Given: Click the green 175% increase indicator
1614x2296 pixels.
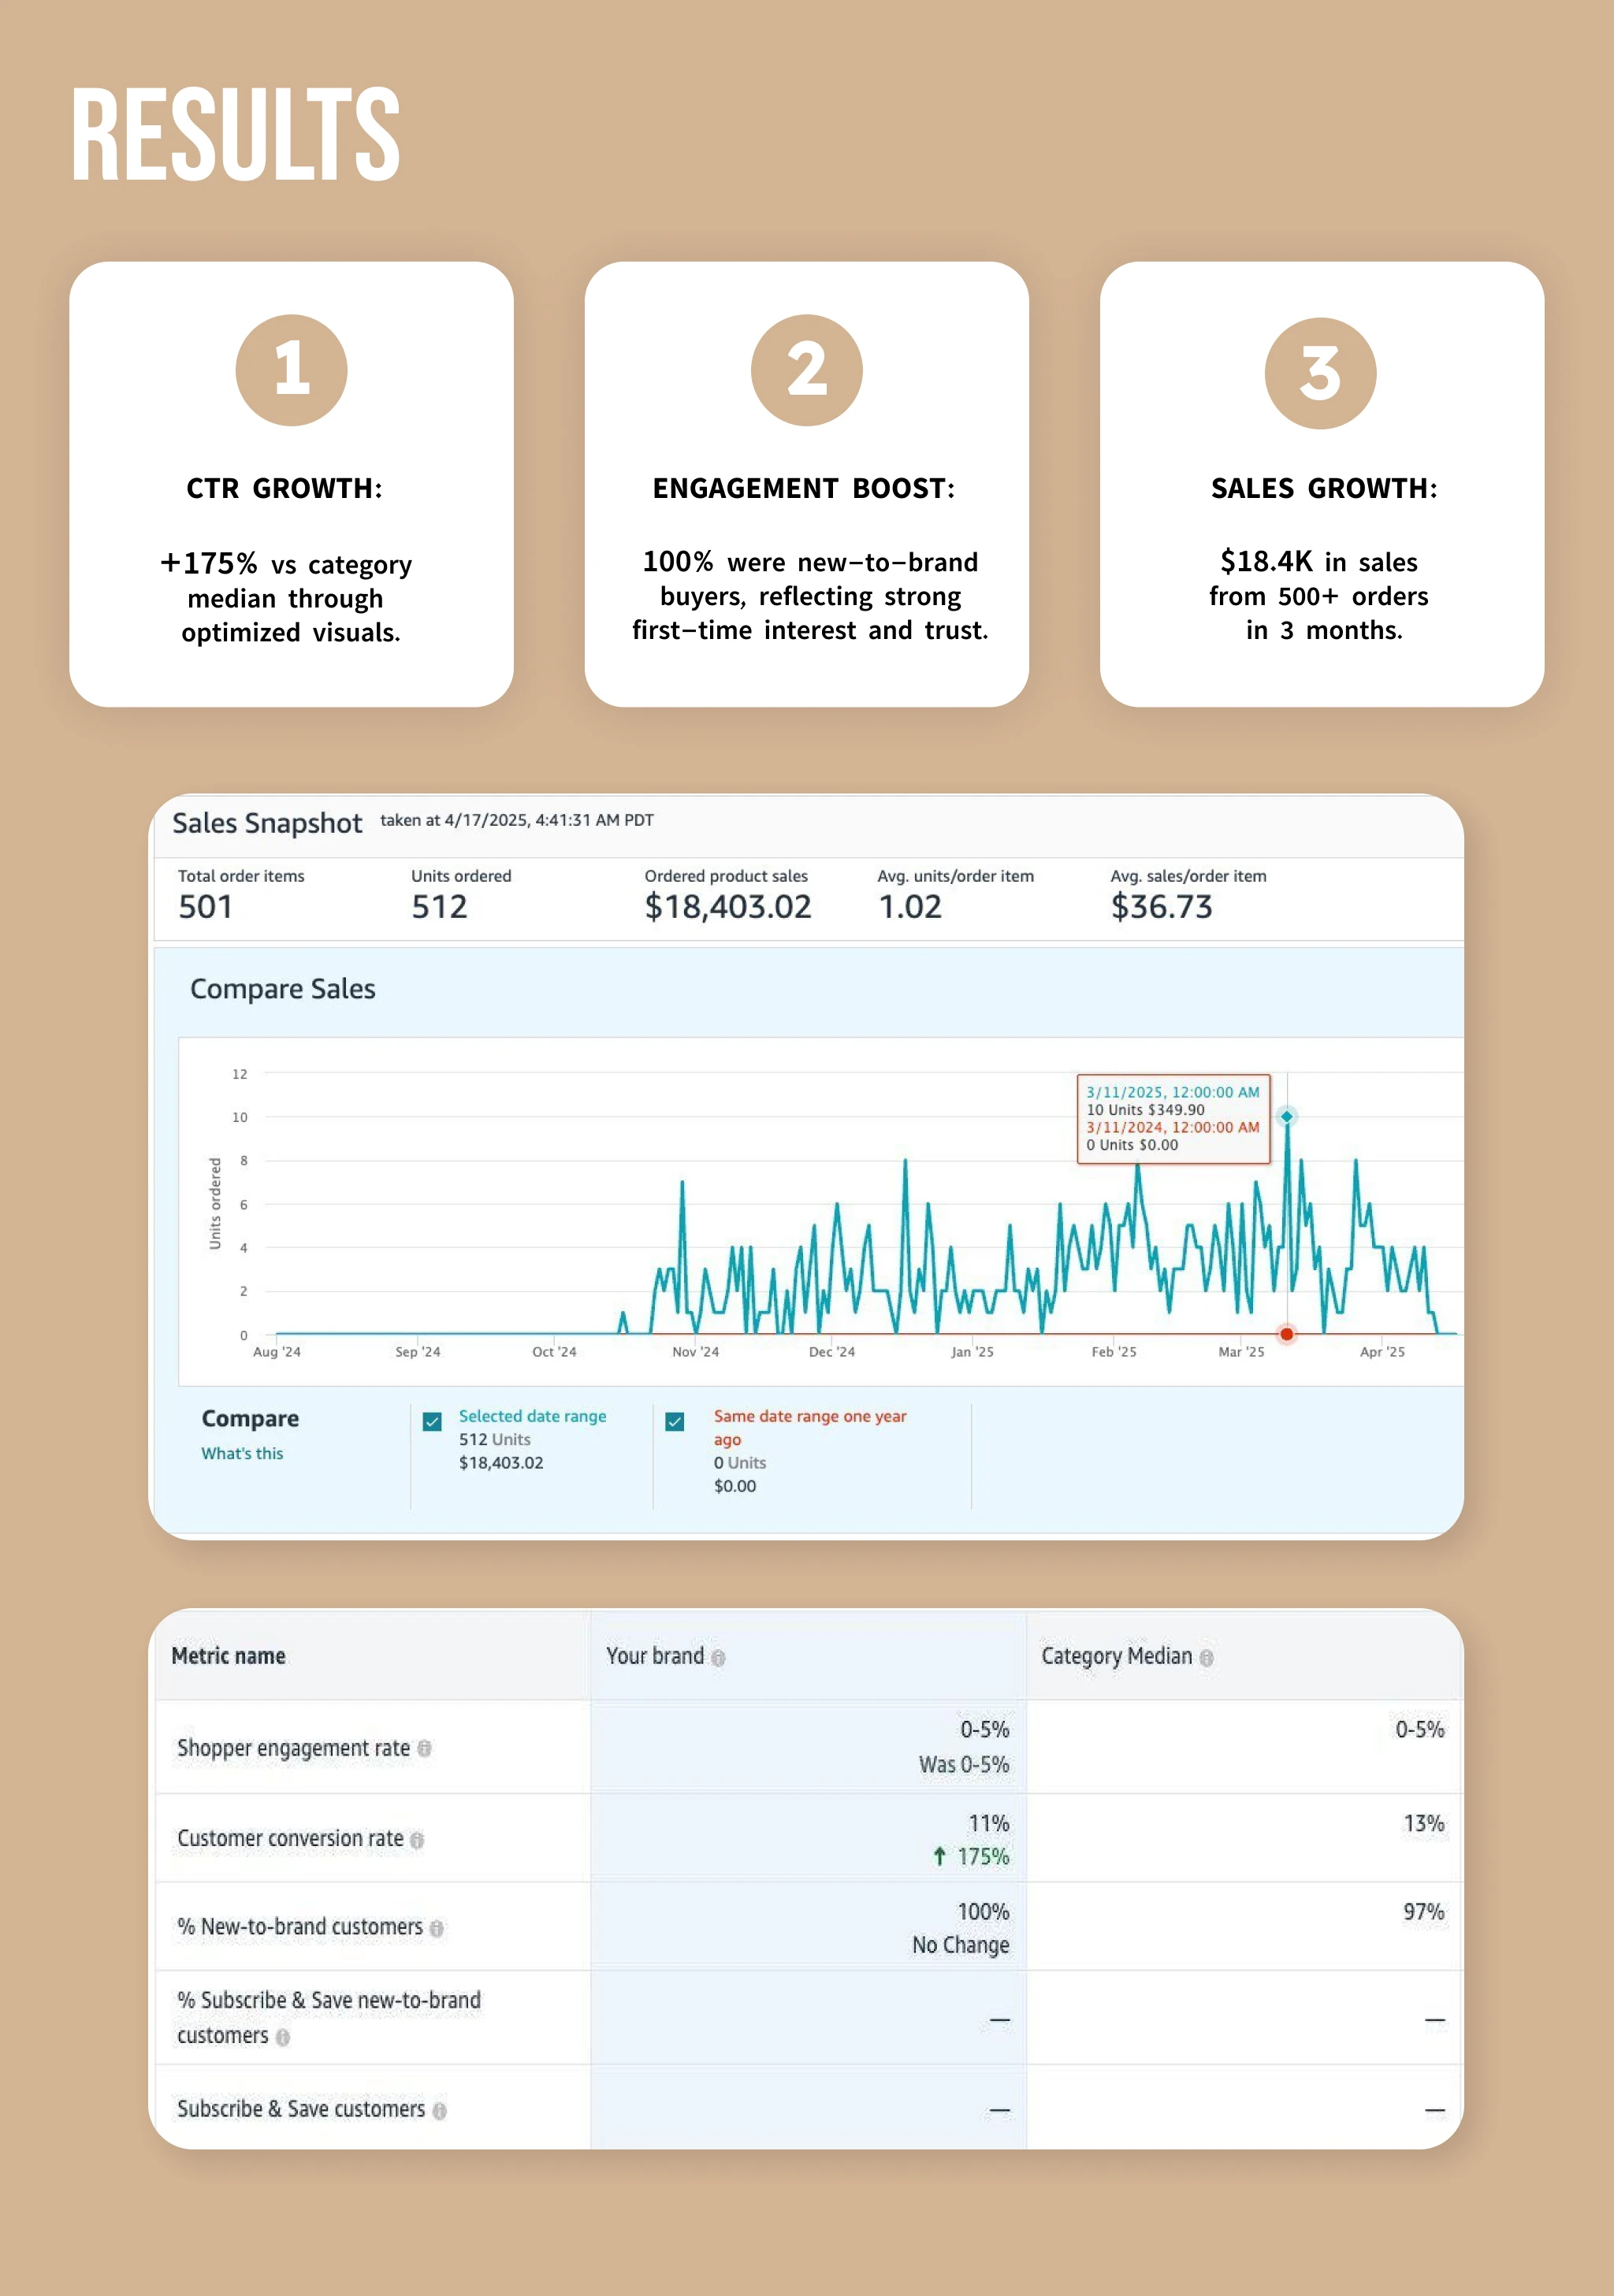Looking at the screenshot, I should tap(971, 1857).
